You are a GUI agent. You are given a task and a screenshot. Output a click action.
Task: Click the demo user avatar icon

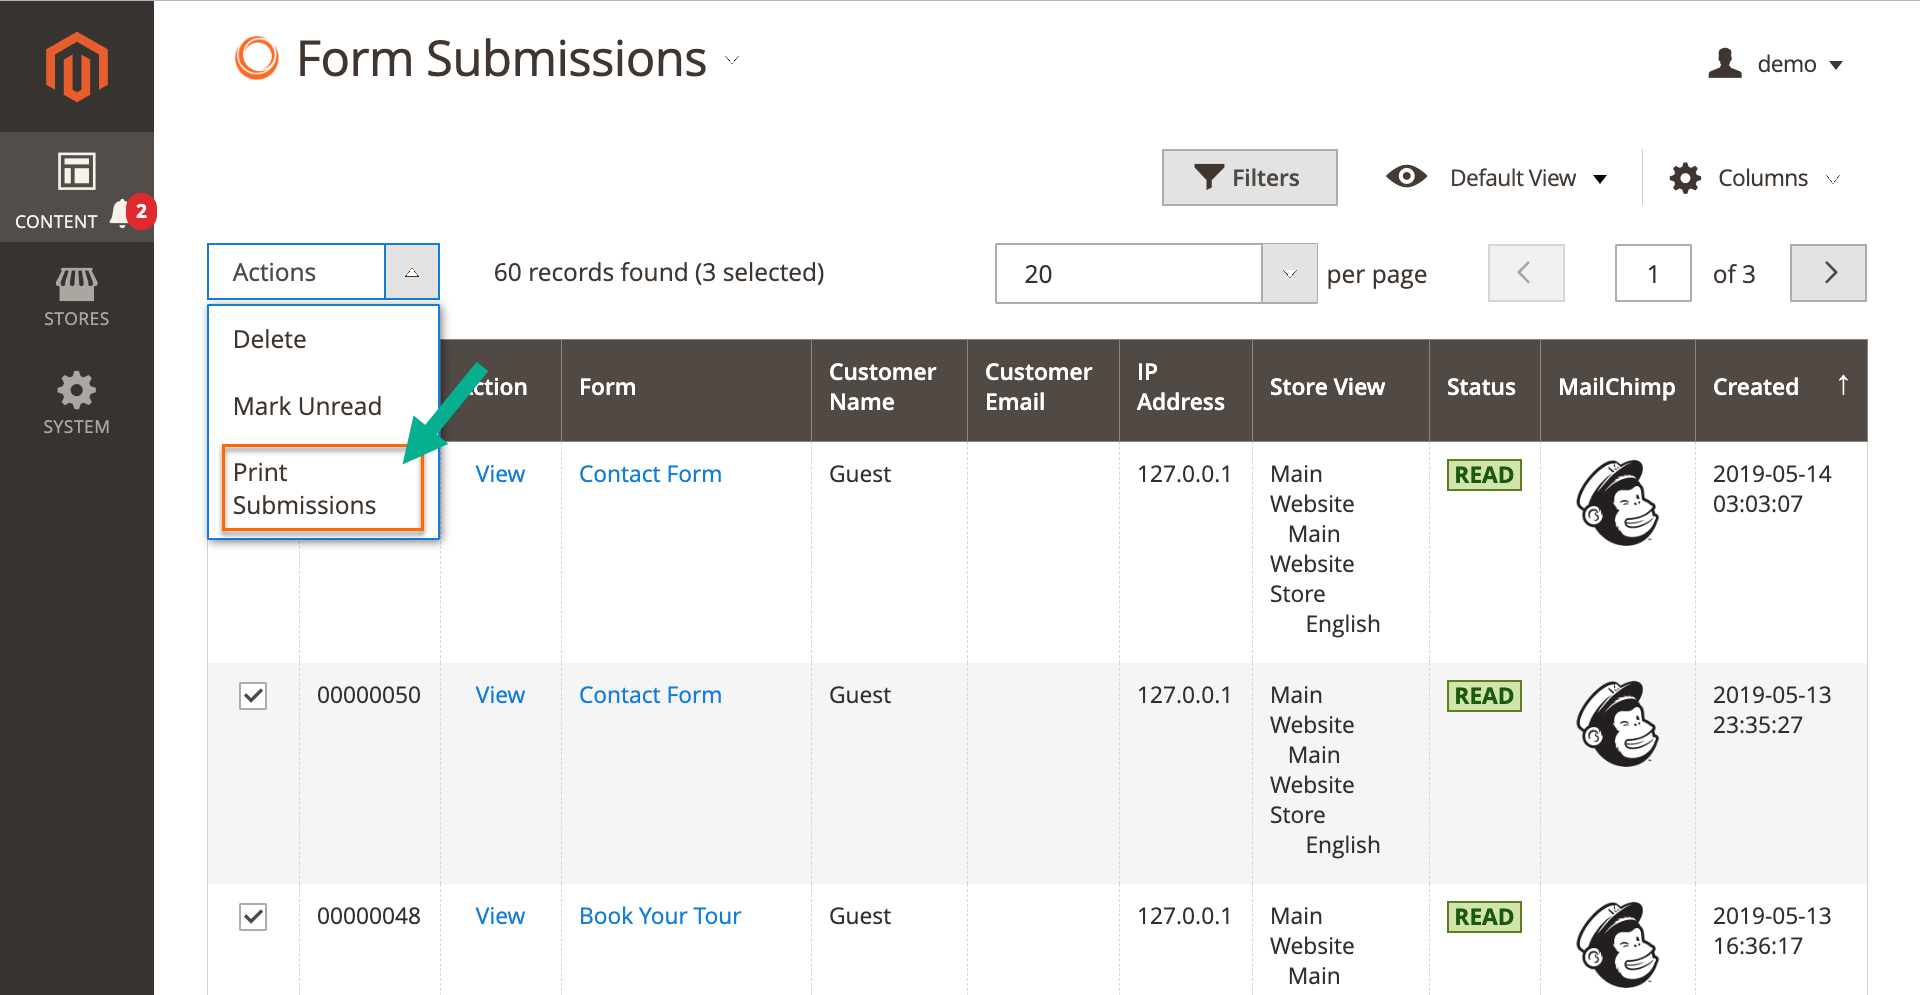point(1725,63)
